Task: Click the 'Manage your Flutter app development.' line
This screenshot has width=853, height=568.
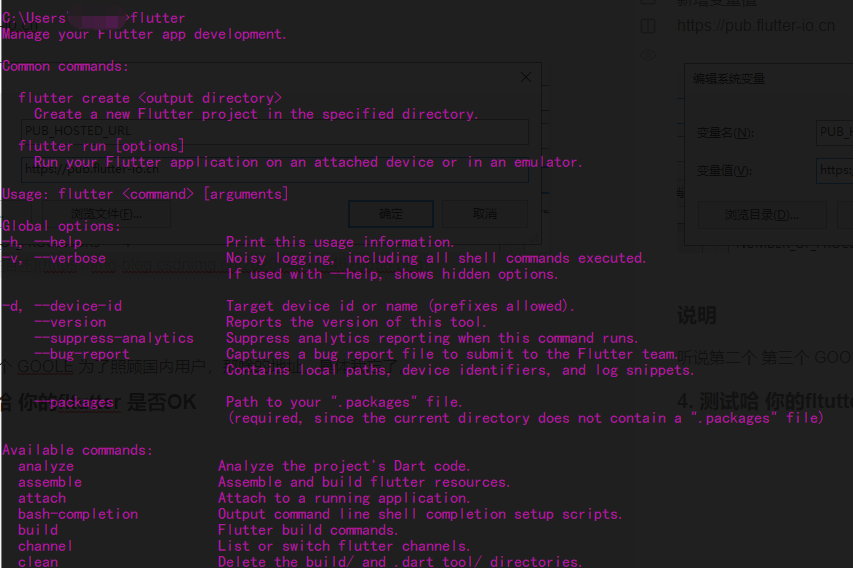Action: click(x=144, y=34)
